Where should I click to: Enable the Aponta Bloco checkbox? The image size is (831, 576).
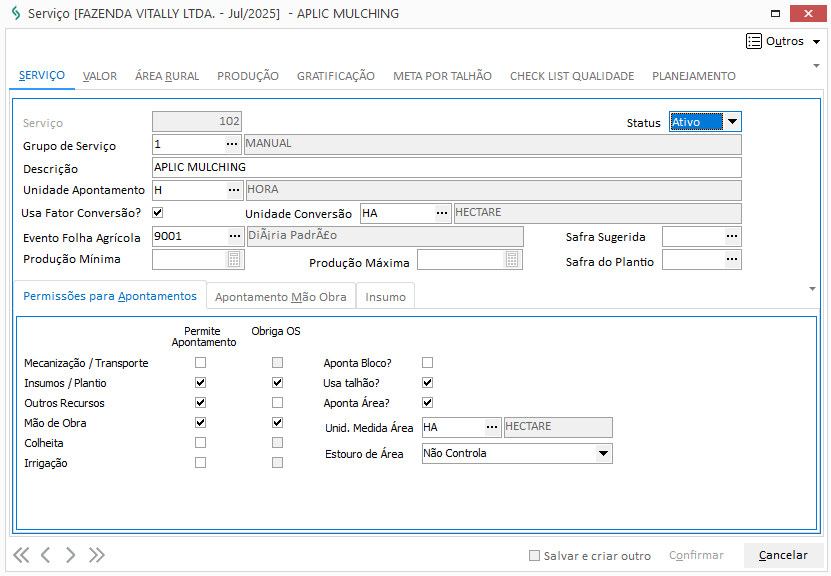(x=428, y=363)
